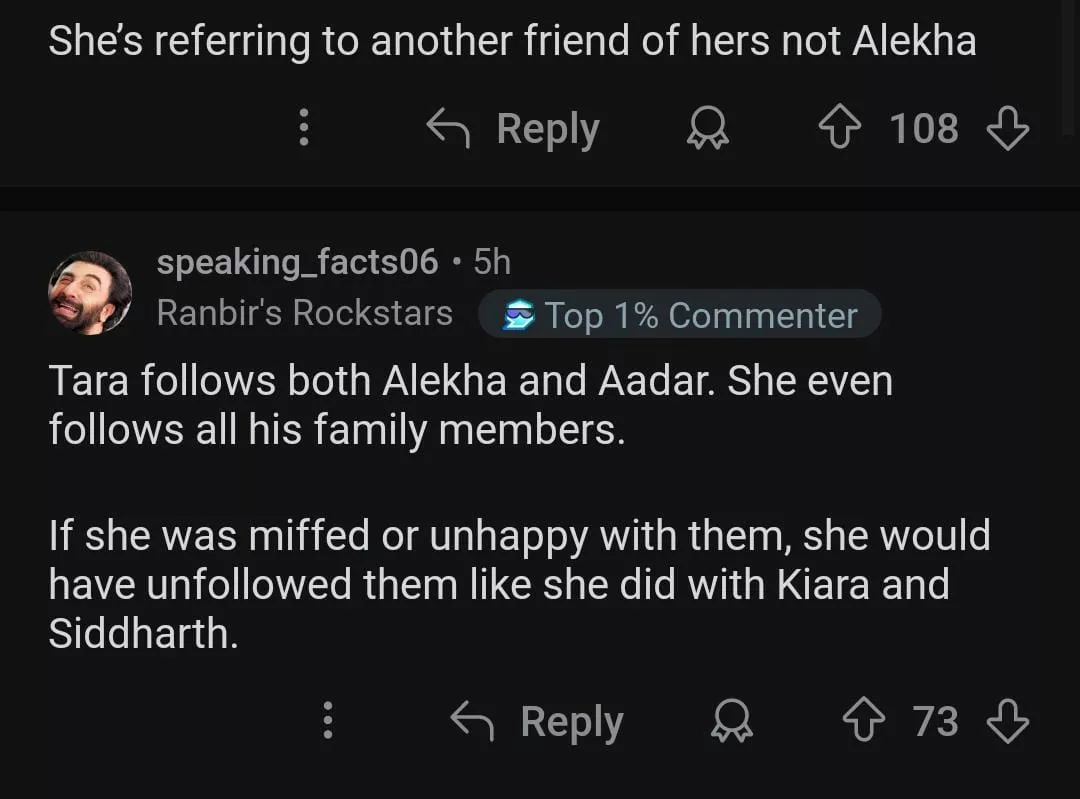Screen dimensions: 1080x799
Task: Give an award to the Alekha friend comment
Action: [x=708, y=129]
